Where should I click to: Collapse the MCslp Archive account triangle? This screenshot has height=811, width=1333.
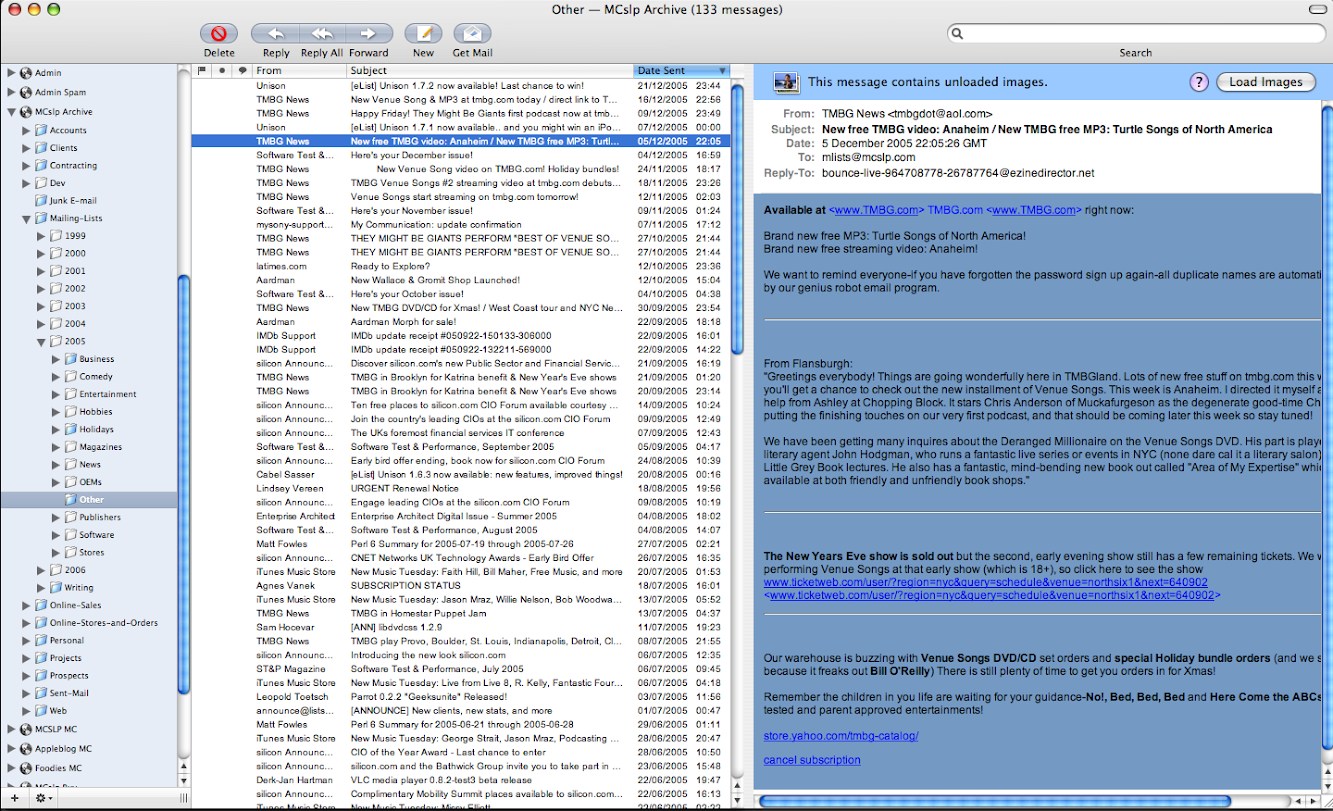pyautogui.click(x=11, y=112)
